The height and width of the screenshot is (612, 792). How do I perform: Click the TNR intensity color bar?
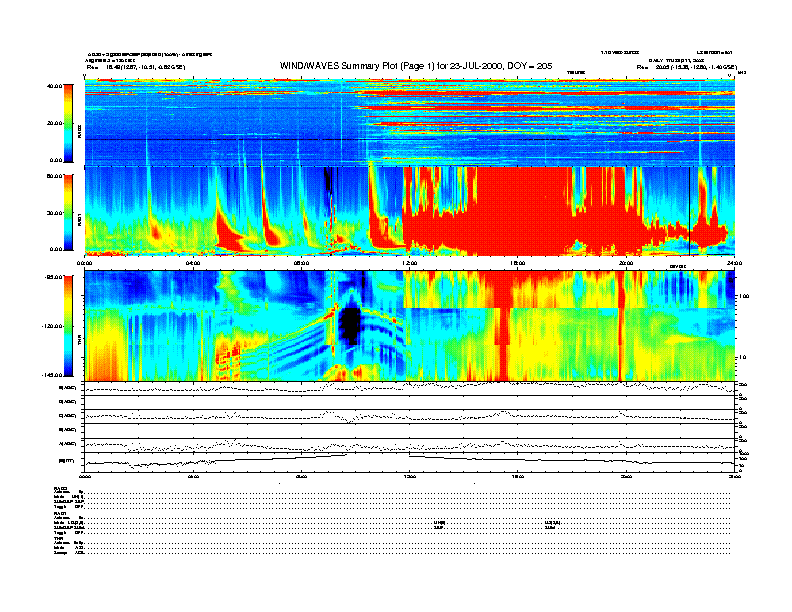coord(68,326)
